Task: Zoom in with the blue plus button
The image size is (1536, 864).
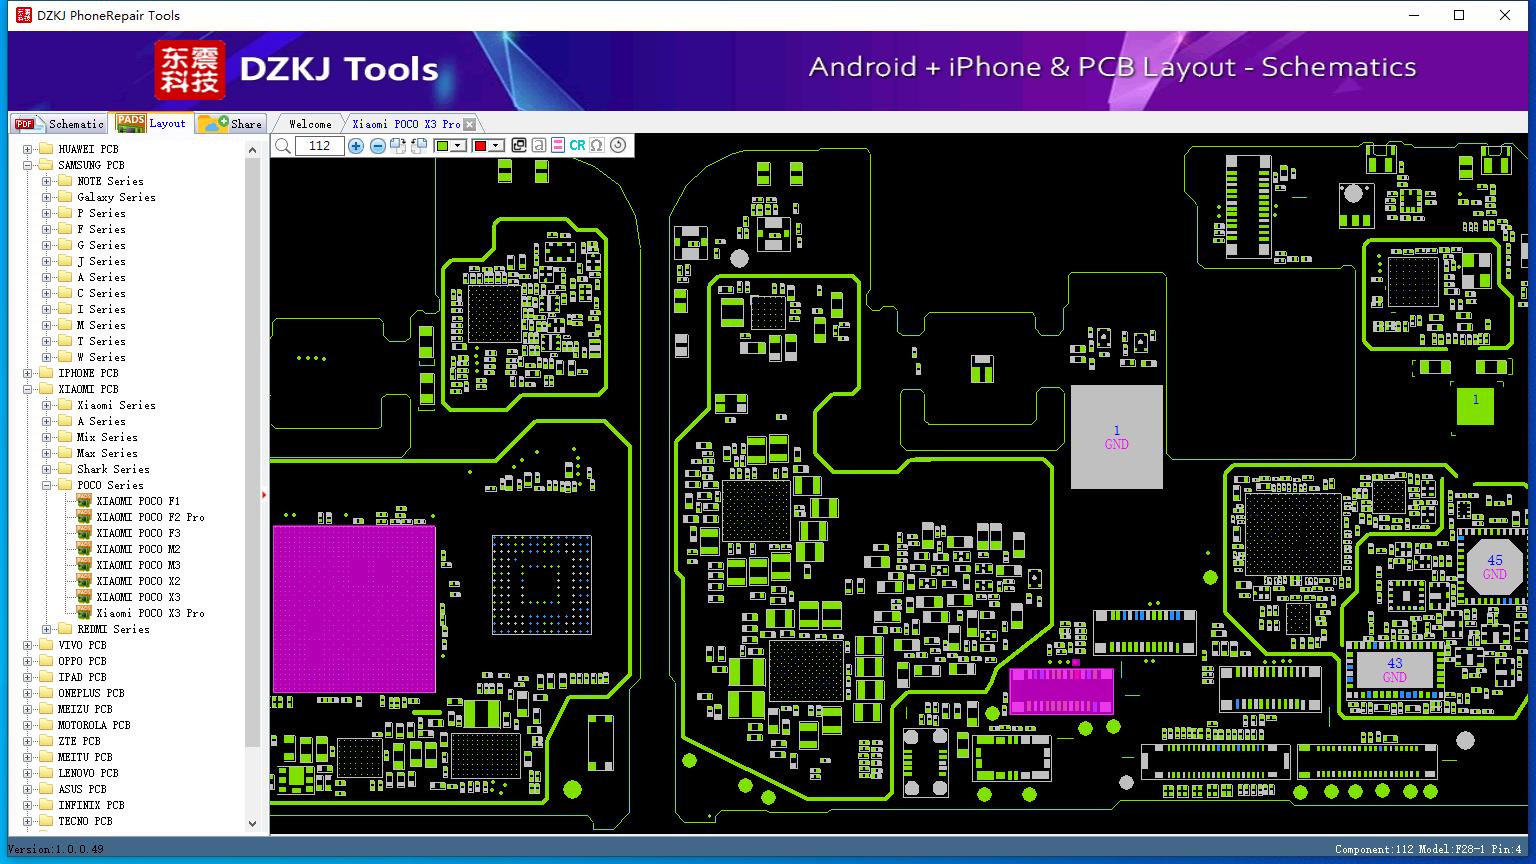Action: pos(356,146)
